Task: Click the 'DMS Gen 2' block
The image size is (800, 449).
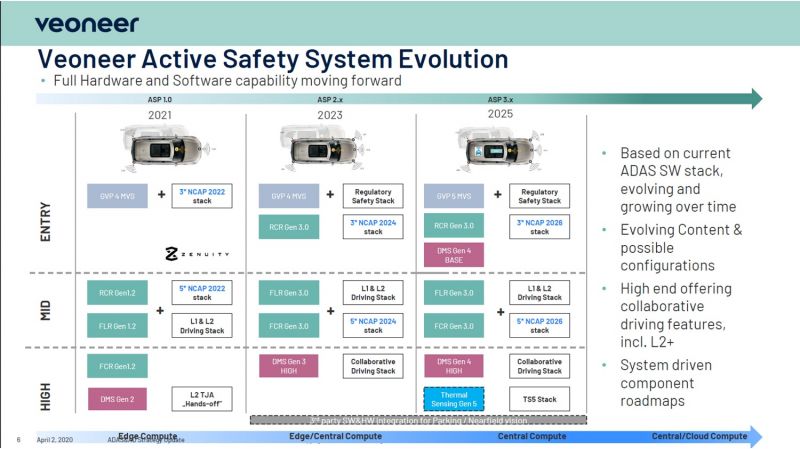Action: [117, 399]
